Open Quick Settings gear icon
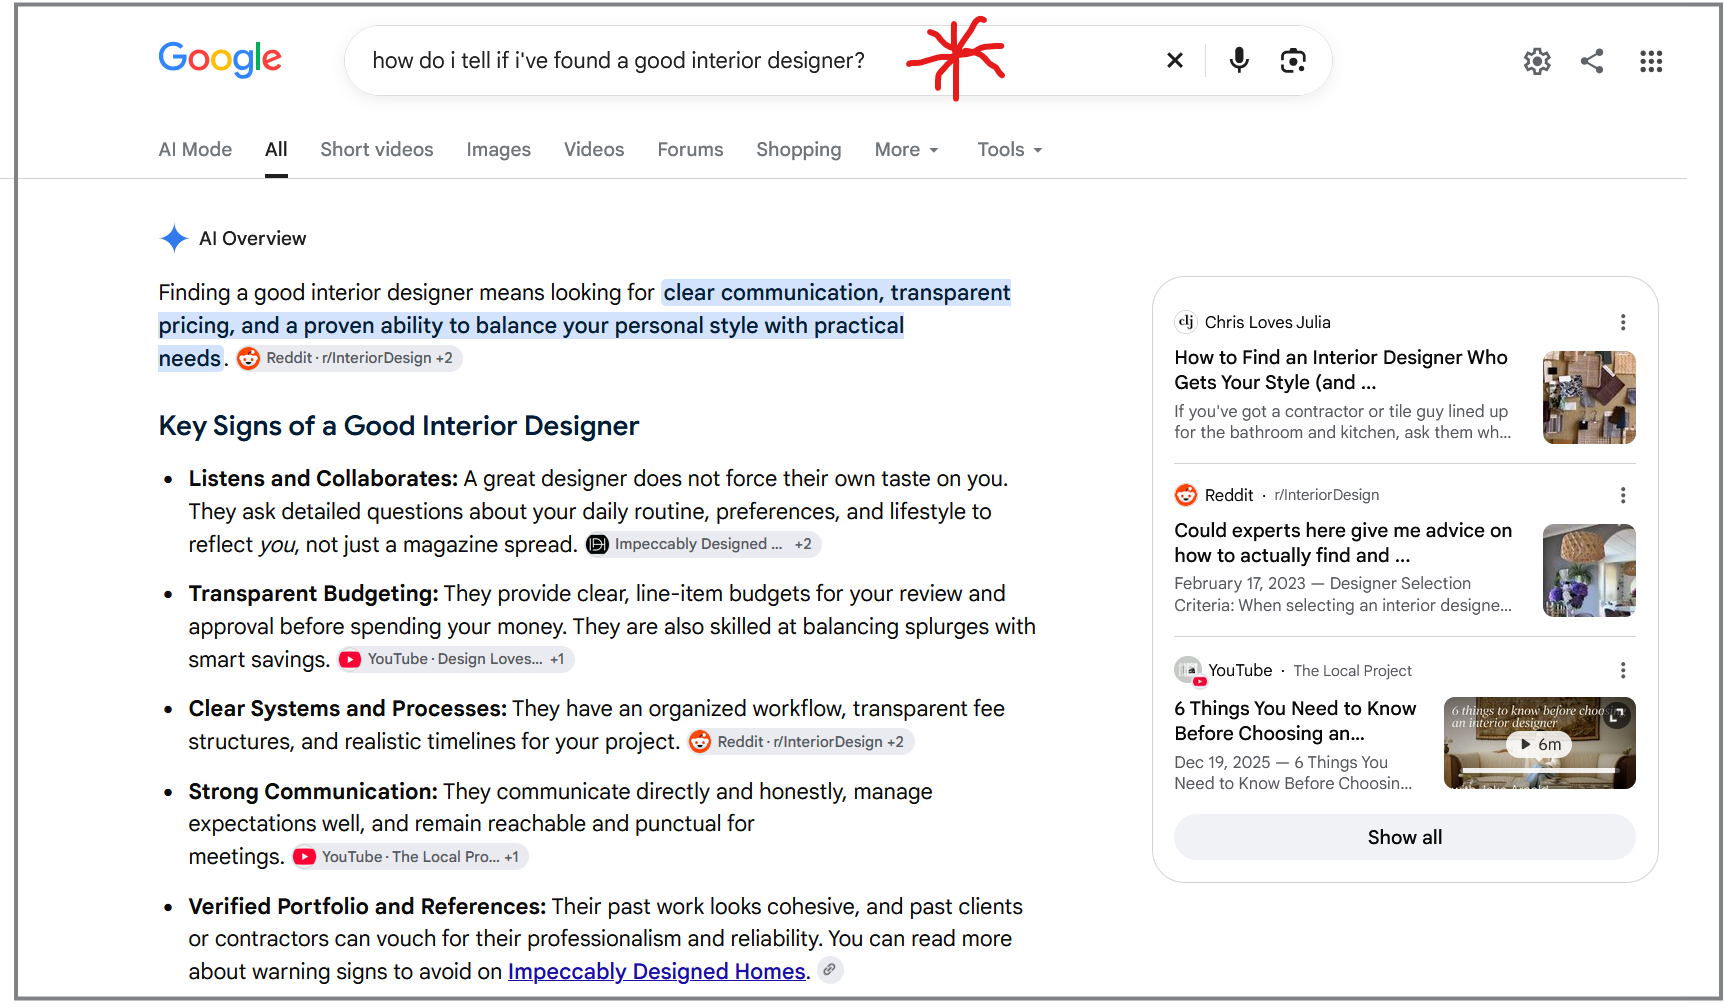Viewport: 1724px width, 1006px height. pyautogui.click(x=1537, y=61)
